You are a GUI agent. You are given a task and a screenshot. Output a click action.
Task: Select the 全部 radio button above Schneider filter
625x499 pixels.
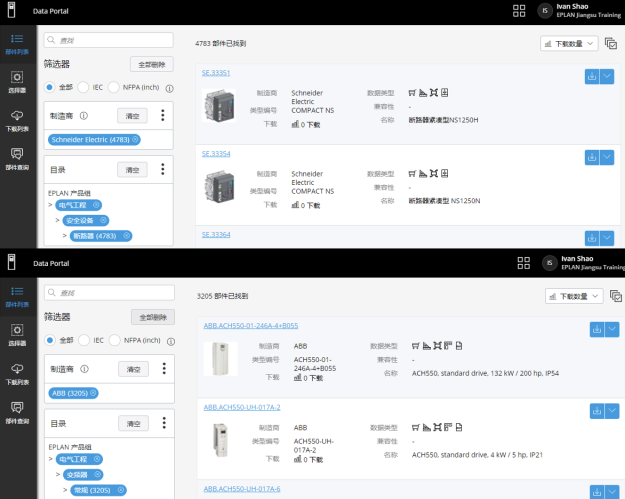(49, 87)
